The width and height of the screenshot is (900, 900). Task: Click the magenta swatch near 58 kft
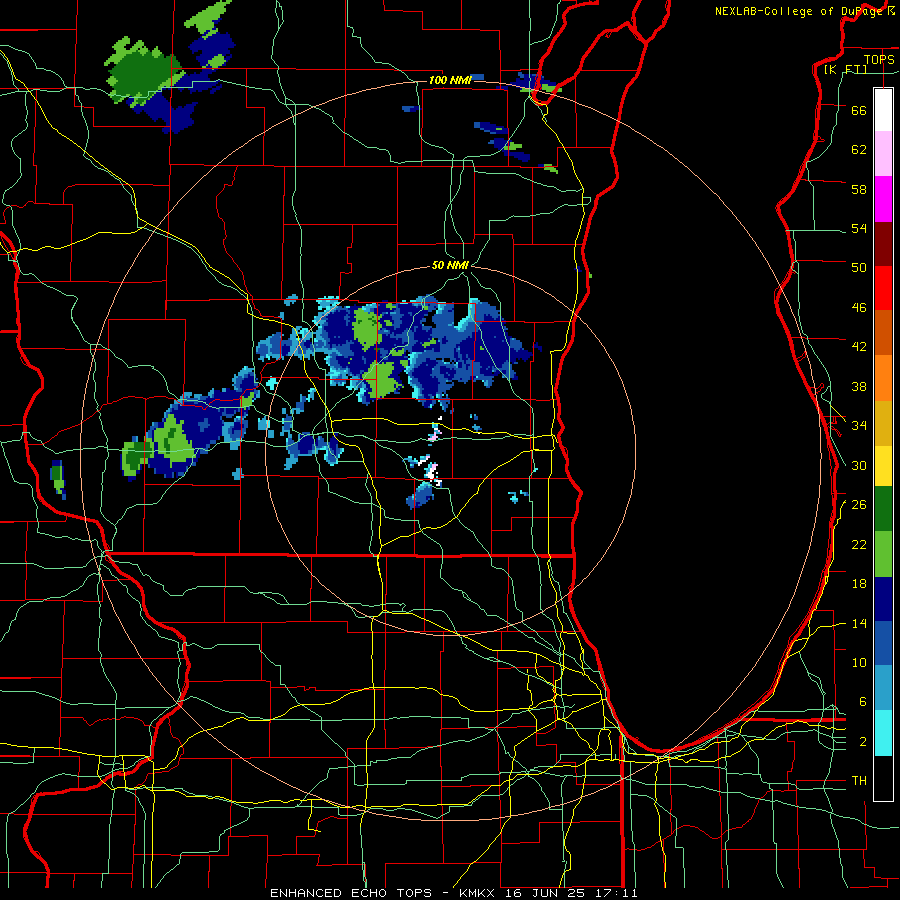click(x=883, y=199)
